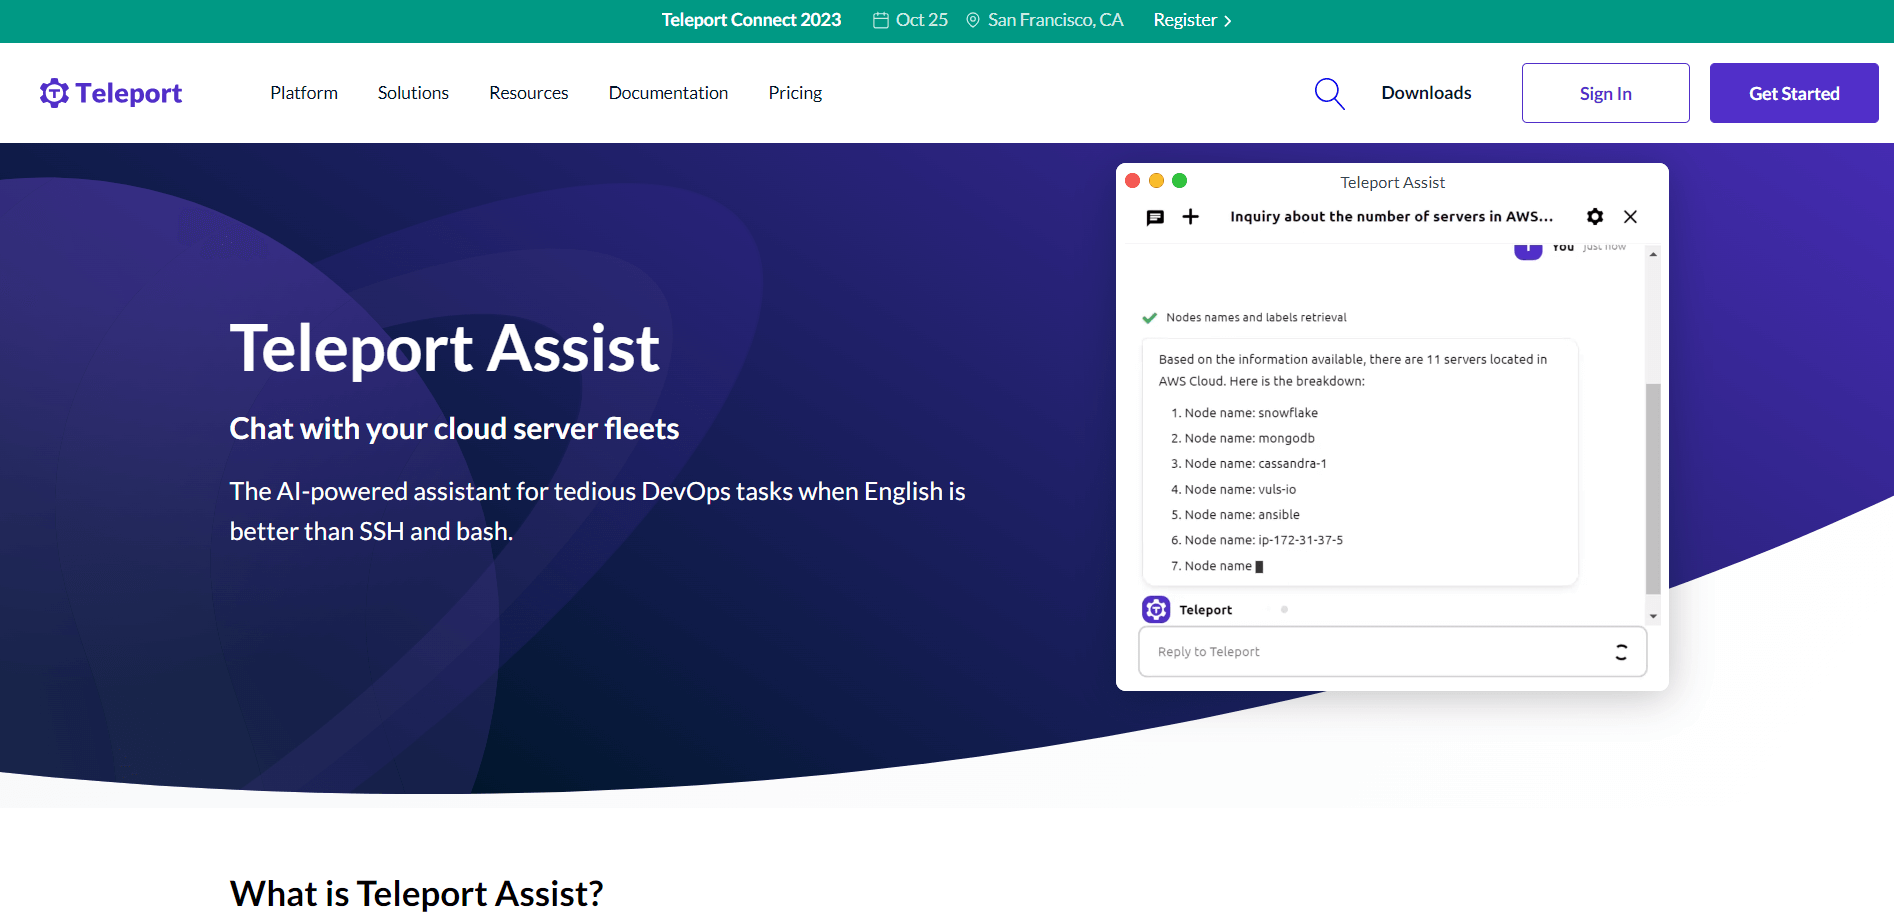Click the loading spinner in the reply field
This screenshot has height=917, width=1894.
1621,651
